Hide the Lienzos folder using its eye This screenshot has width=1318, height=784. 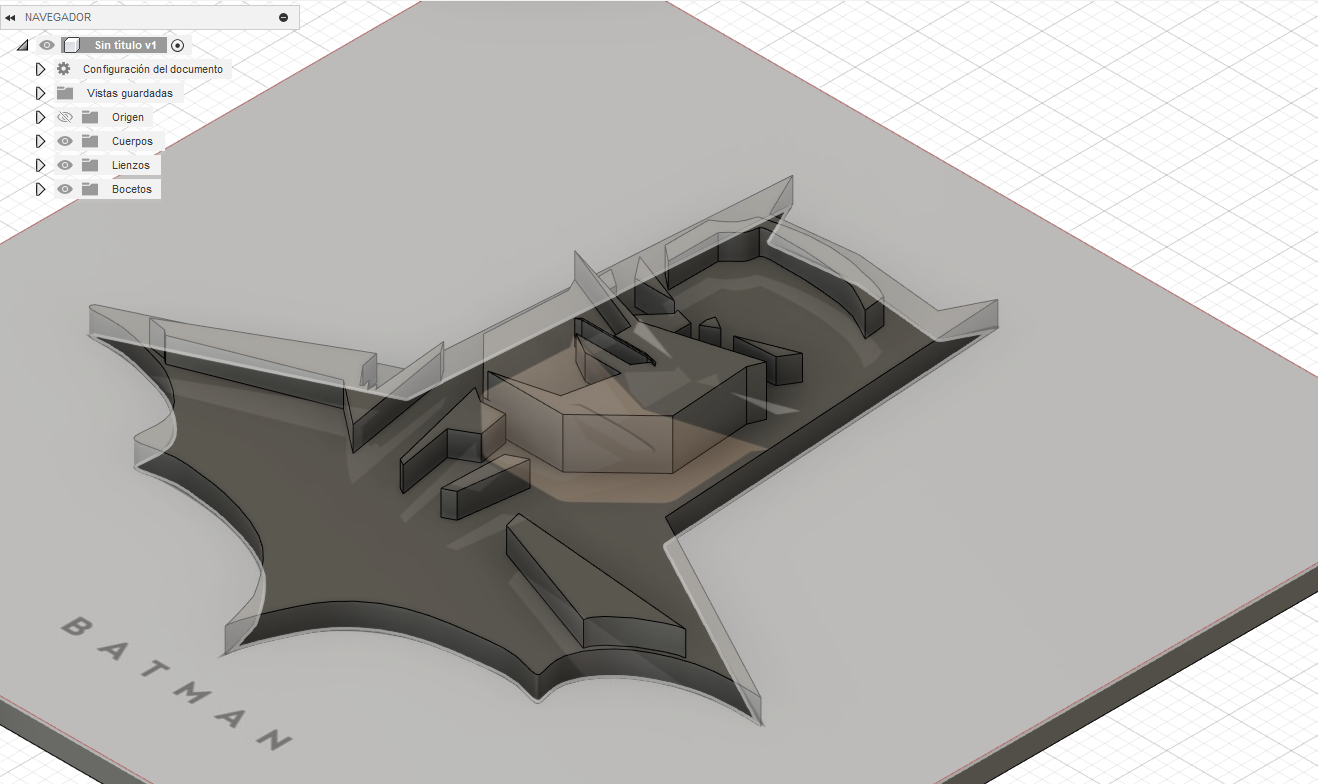[65, 165]
